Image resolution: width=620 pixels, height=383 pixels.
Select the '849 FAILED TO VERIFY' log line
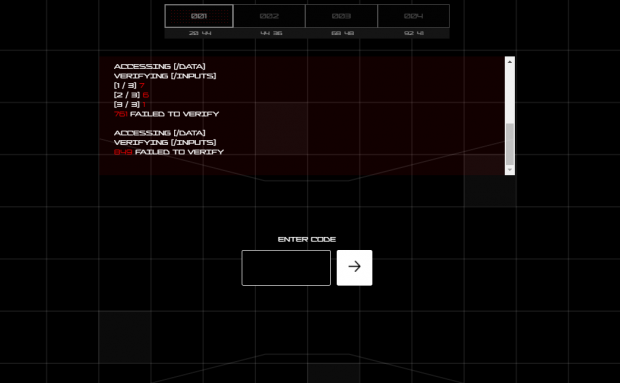pyautogui.click(x=169, y=152)
